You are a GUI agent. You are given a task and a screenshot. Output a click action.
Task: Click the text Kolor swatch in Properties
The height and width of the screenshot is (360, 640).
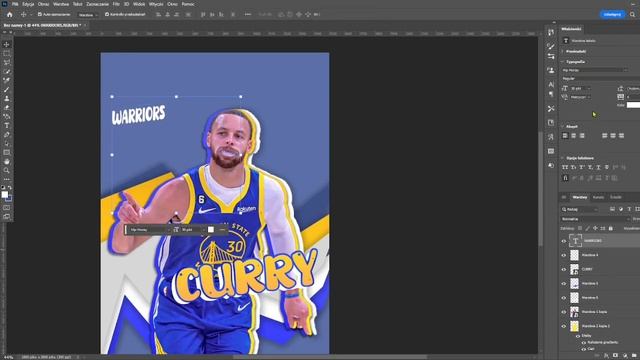633,105
